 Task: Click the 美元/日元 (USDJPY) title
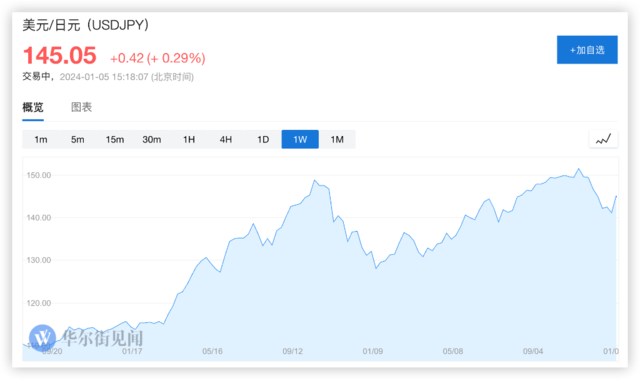click(85, 25)
